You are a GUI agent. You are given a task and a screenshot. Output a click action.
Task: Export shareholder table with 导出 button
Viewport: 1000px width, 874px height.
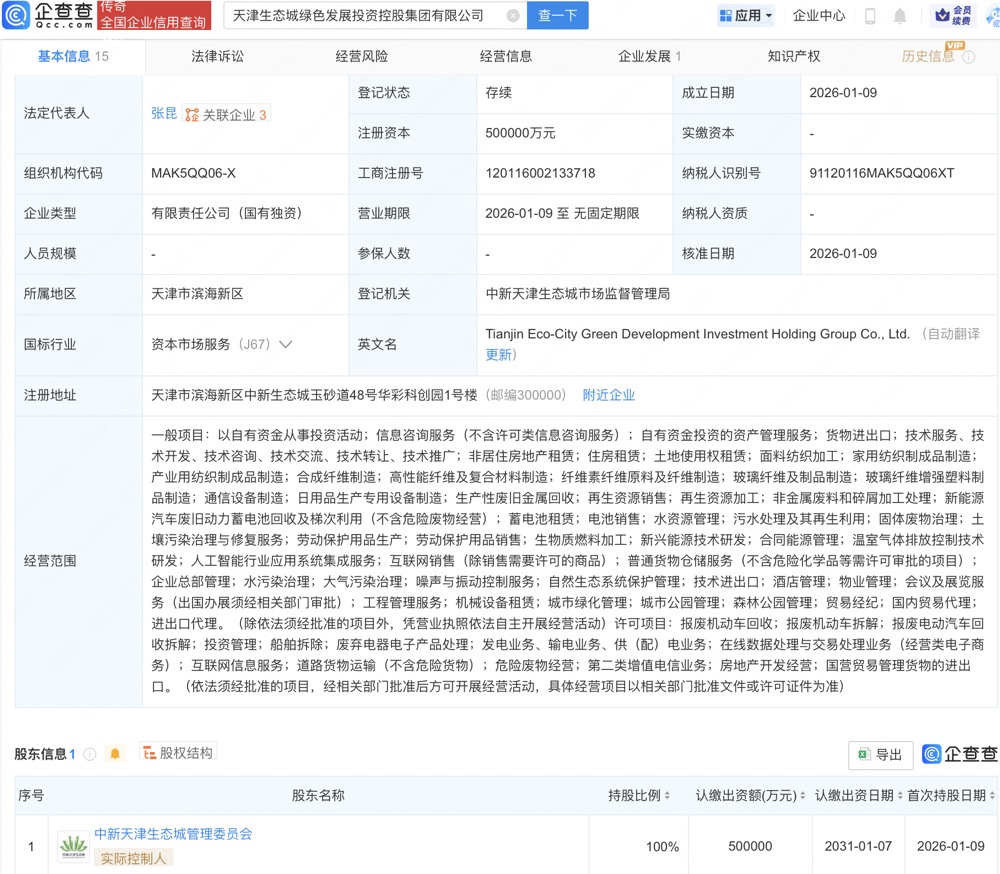tap(880, 755)
